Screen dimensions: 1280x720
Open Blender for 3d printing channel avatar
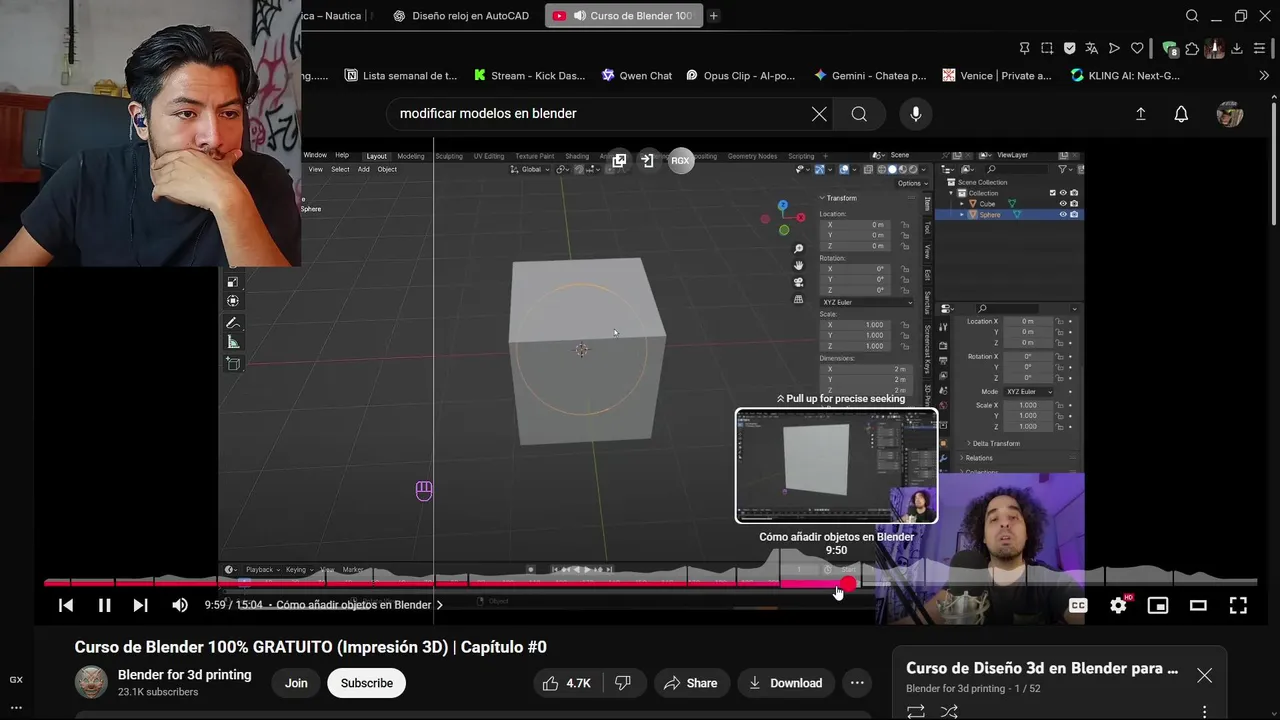point(91,682)
